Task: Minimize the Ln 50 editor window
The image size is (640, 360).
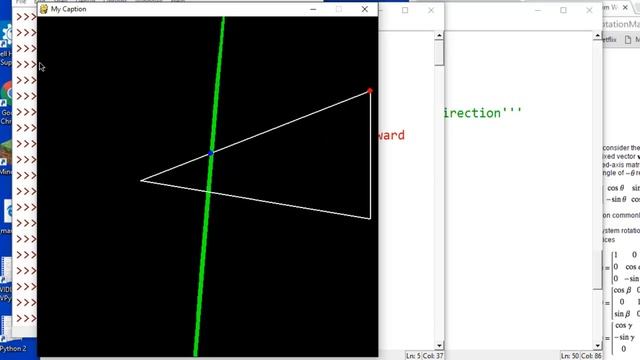Action: coord(538,10)
